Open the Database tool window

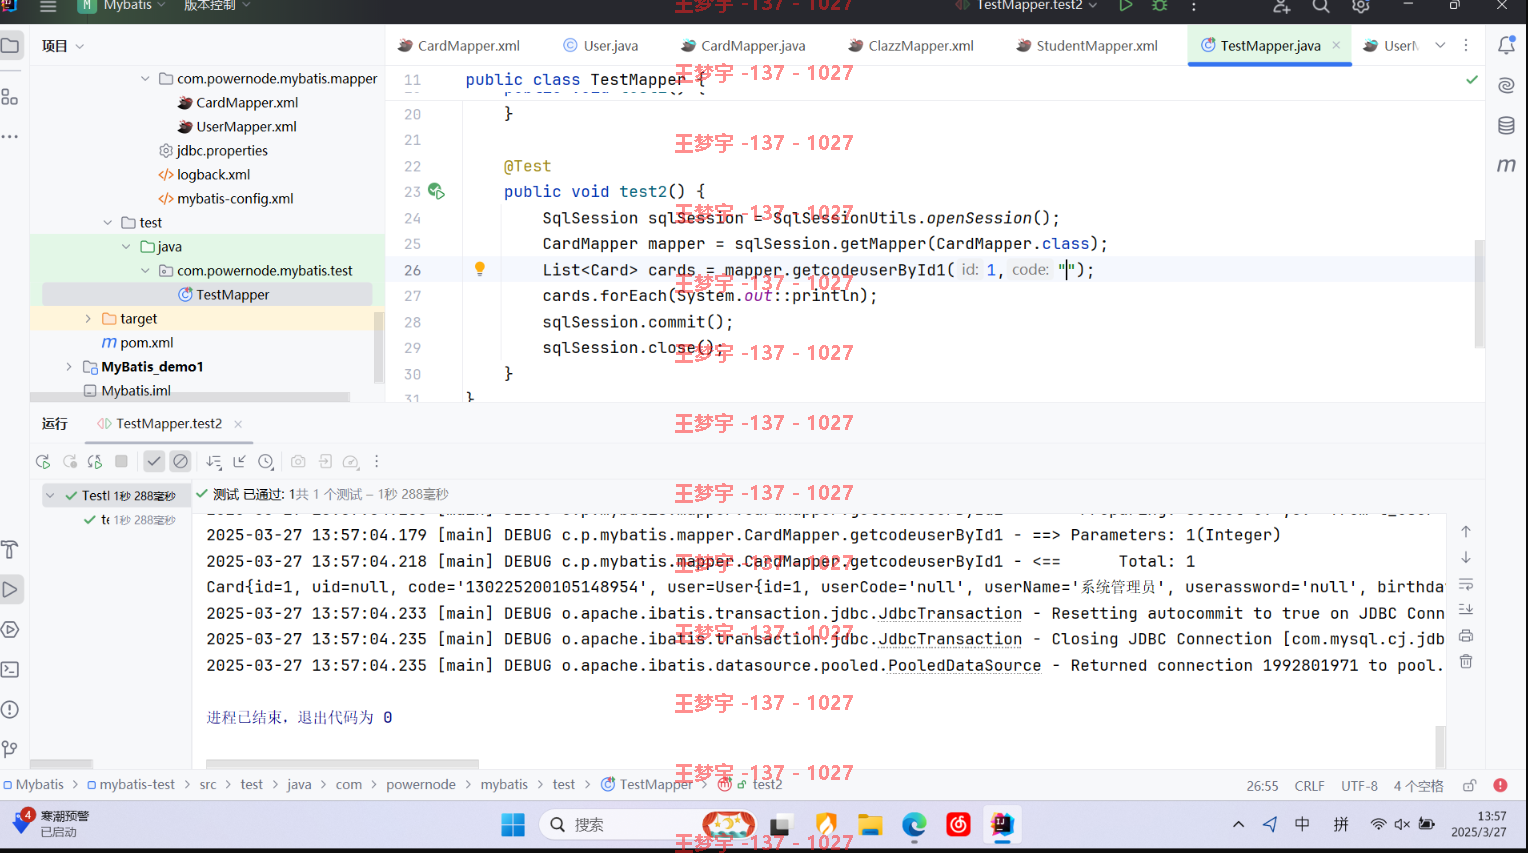coord(1506,125)
